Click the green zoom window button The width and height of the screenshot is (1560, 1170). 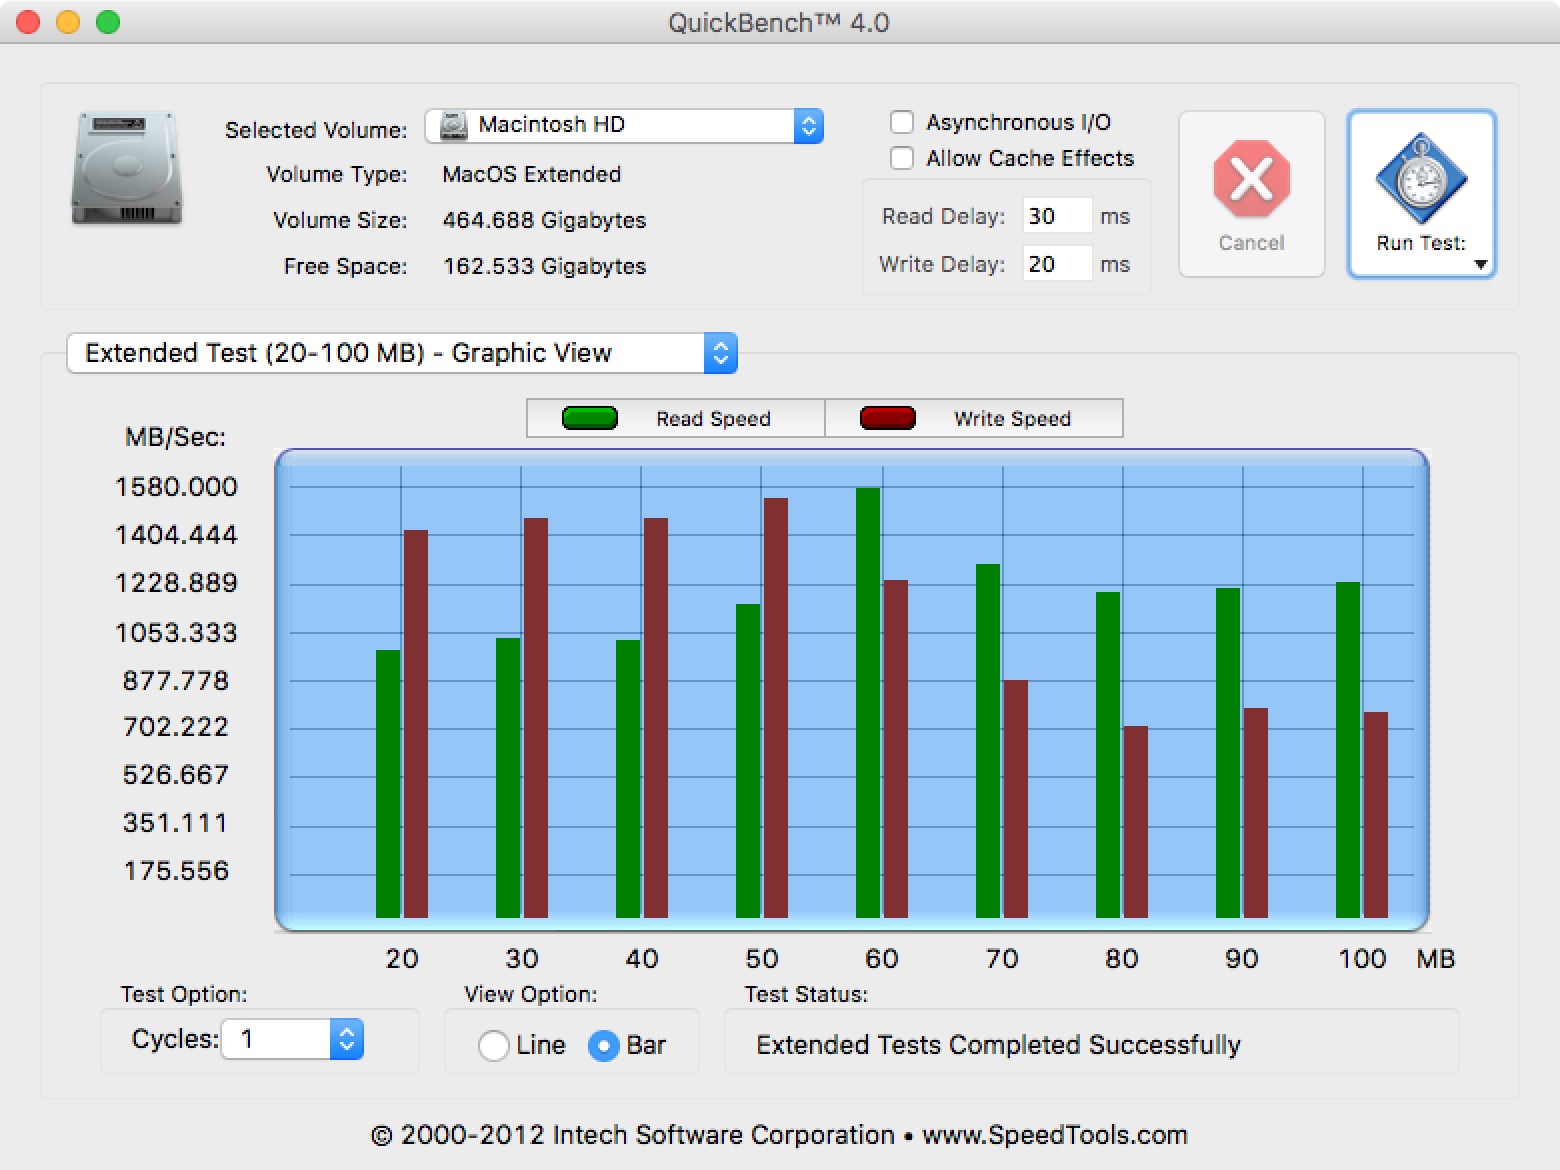[x=108, y=22]
